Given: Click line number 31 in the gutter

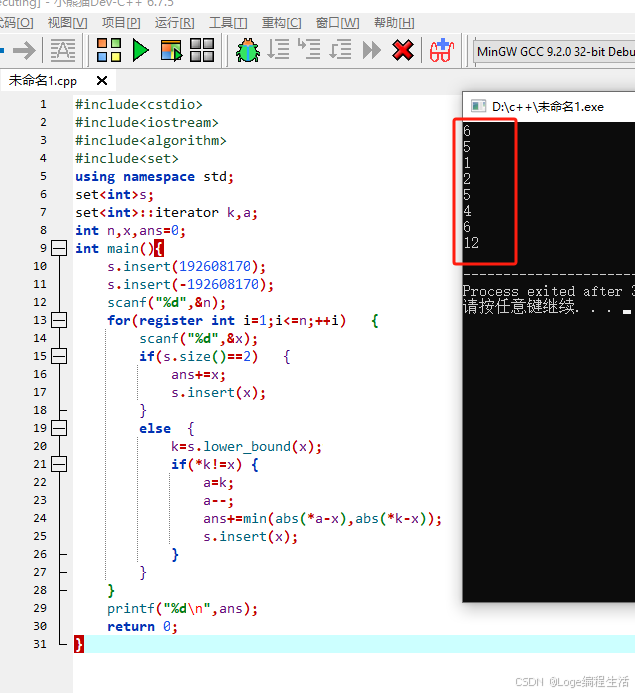Looking at the screenshot, I should [x=40, y=644].
